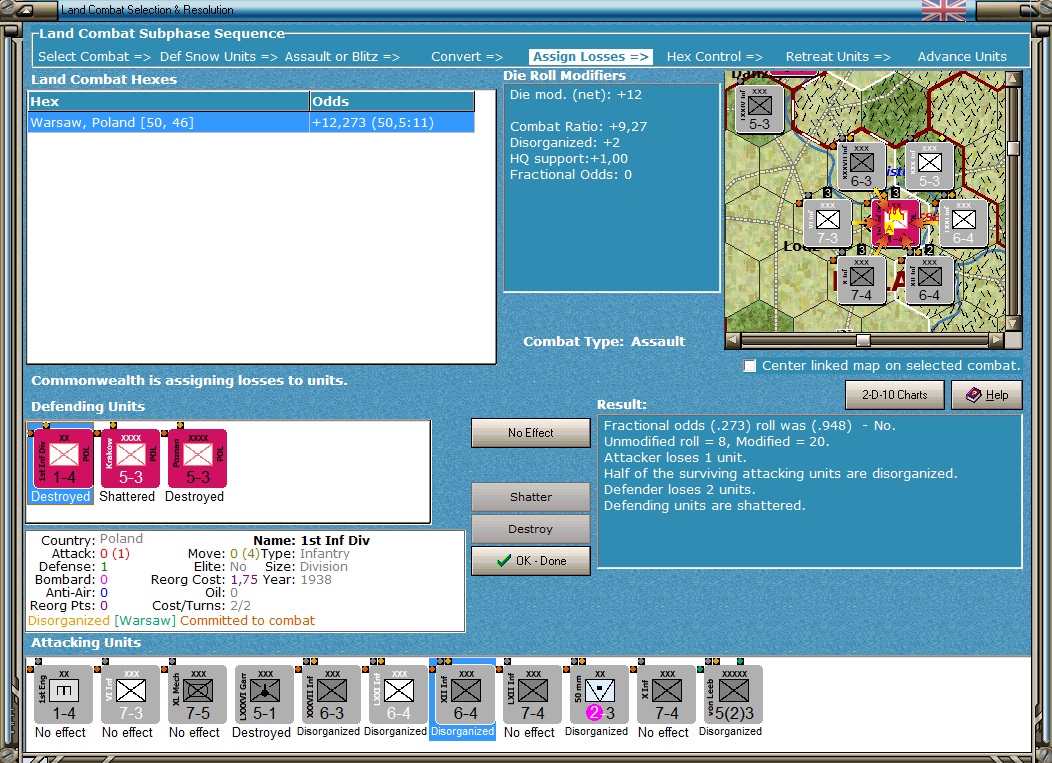Select the 1st Eng 1-4 attacking unit
The image size is (1052, 763).
tap(63, 695)
